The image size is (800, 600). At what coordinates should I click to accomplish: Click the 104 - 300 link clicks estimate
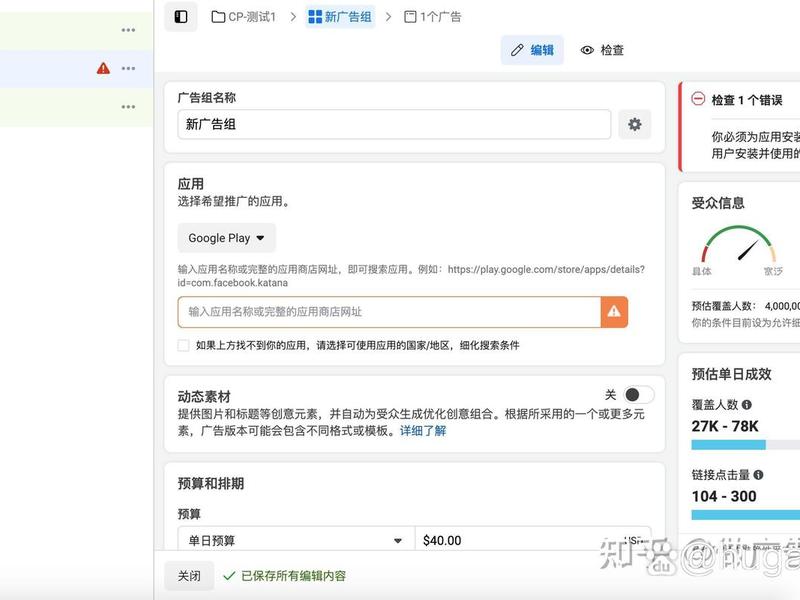[724, 496]
